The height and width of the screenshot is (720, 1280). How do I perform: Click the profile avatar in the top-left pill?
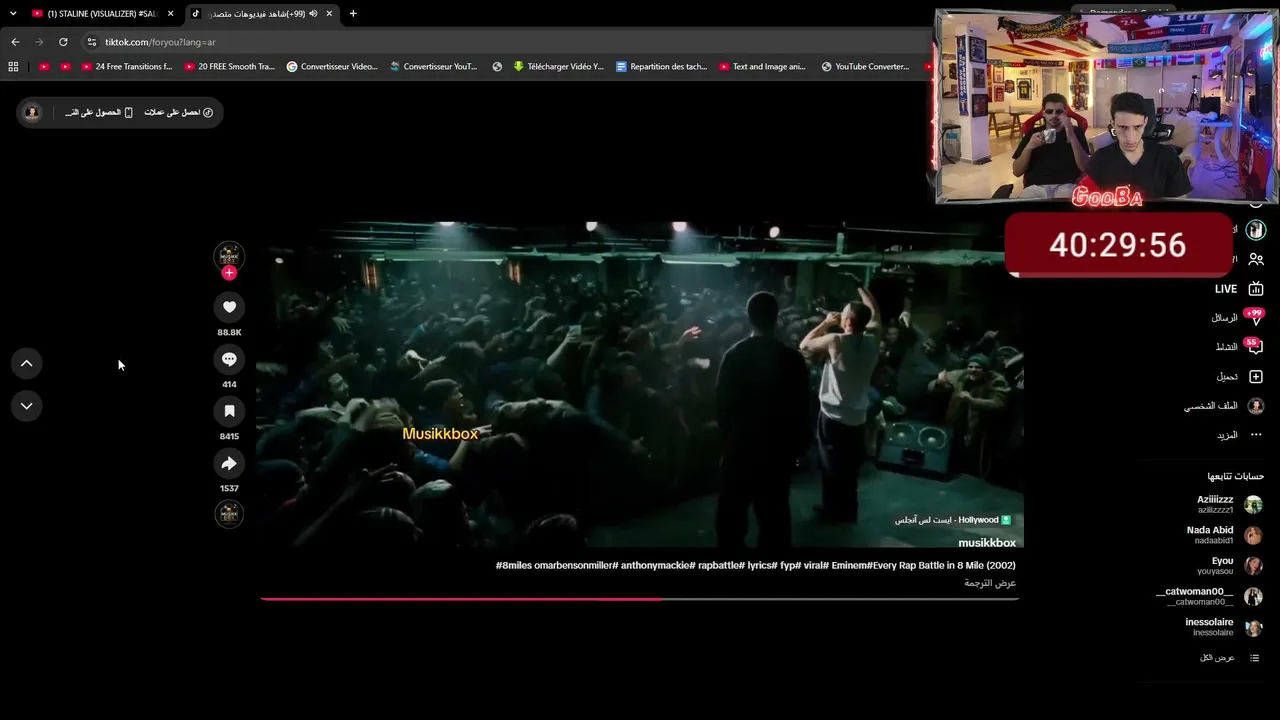tap(32, 112)
